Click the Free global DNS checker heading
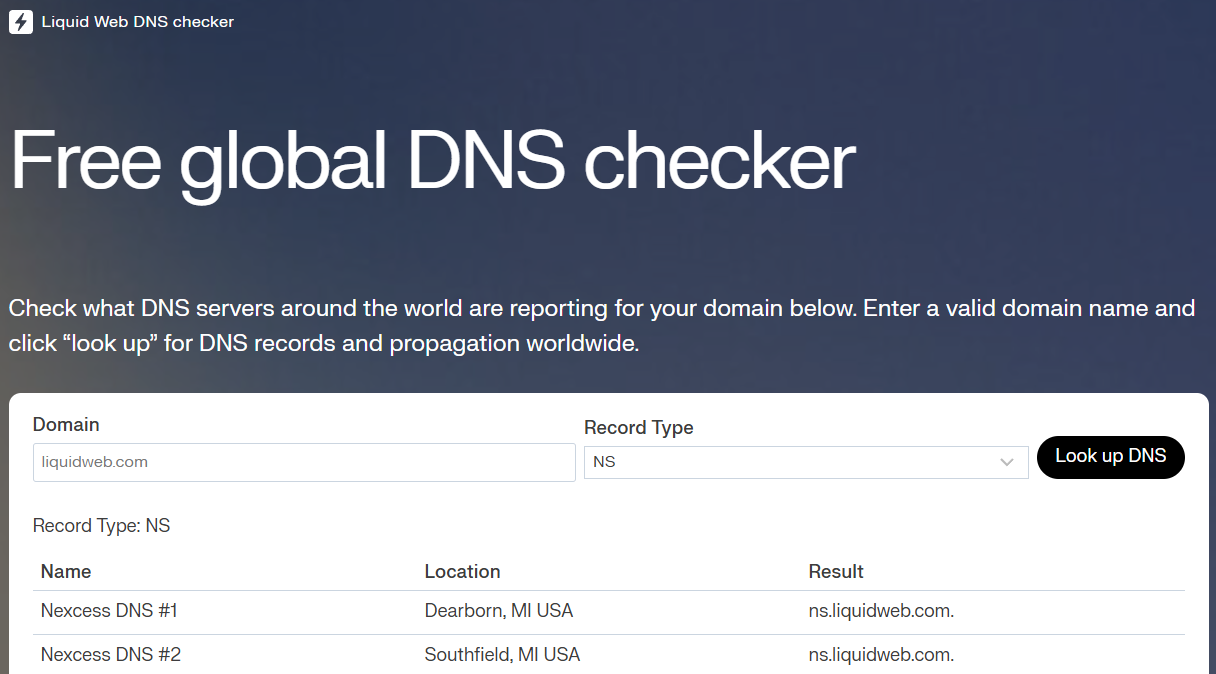Viewport: 1216px width, 674px height. click(432, 160)
